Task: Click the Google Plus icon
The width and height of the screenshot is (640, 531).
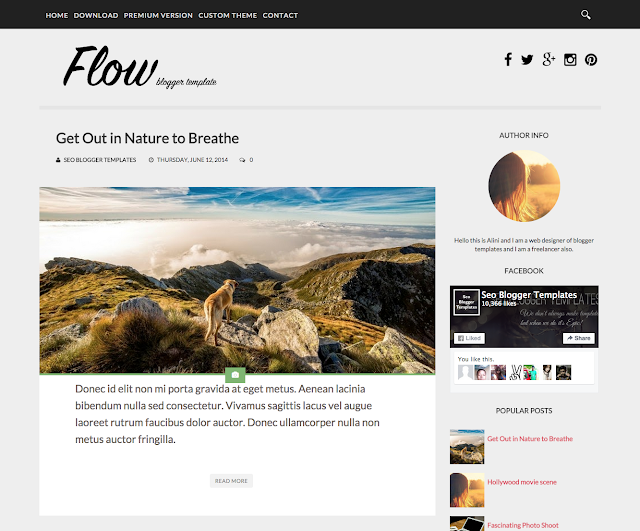Action: 549,60
